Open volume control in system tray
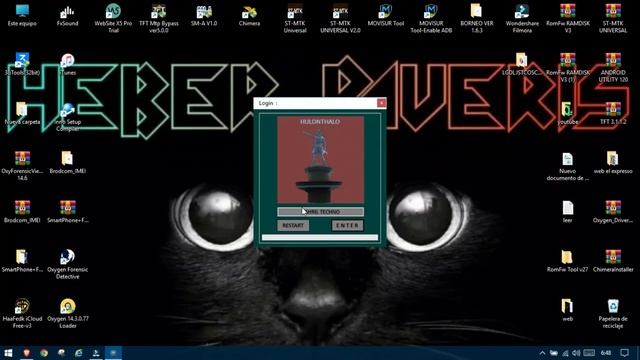 [x=576, y=353]
